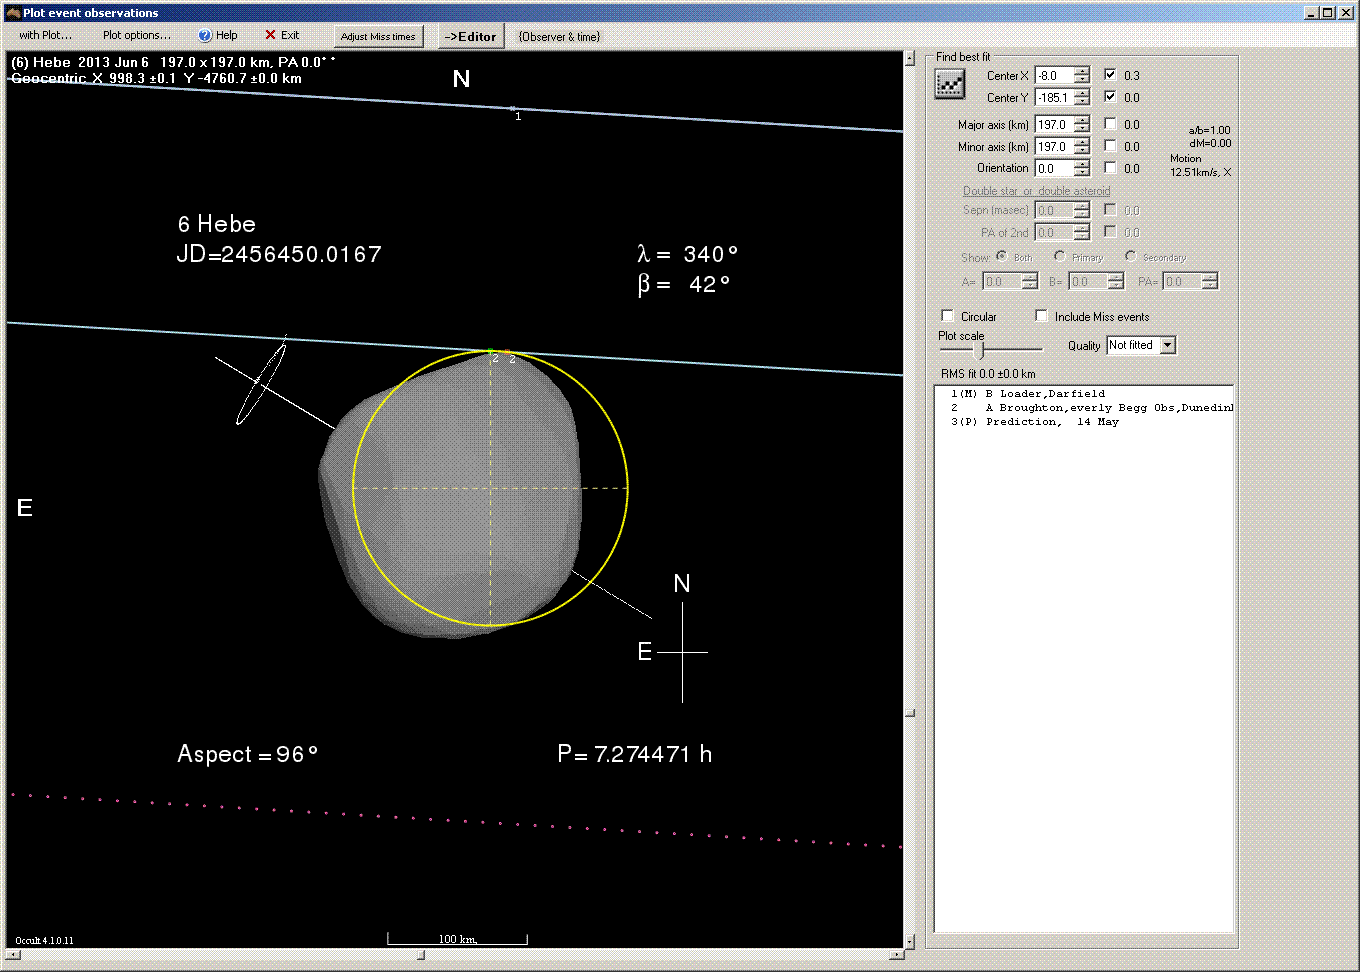Open the 'with Plot...' menu
This screenshot has width=1360, height=972.
(x=45, y=35)
